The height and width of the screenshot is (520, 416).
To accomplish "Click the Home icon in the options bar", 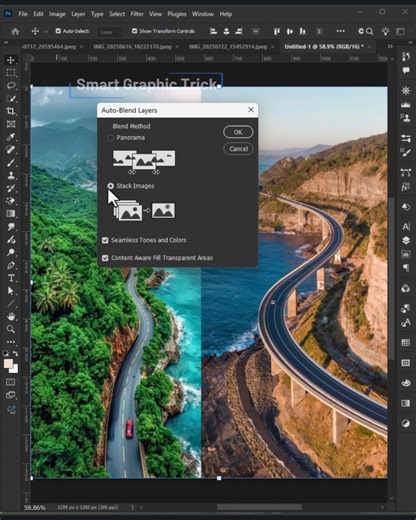I will point(15,31).
